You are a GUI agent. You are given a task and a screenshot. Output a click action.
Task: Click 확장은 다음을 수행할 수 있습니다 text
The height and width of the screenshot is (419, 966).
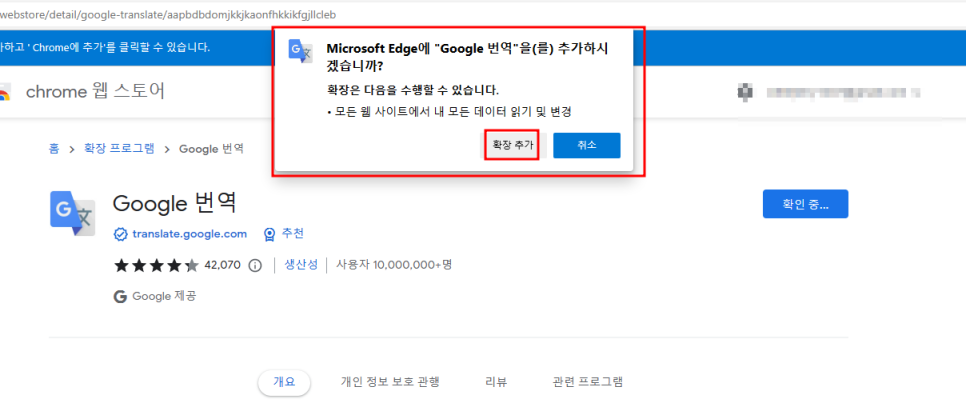point(413,90)
